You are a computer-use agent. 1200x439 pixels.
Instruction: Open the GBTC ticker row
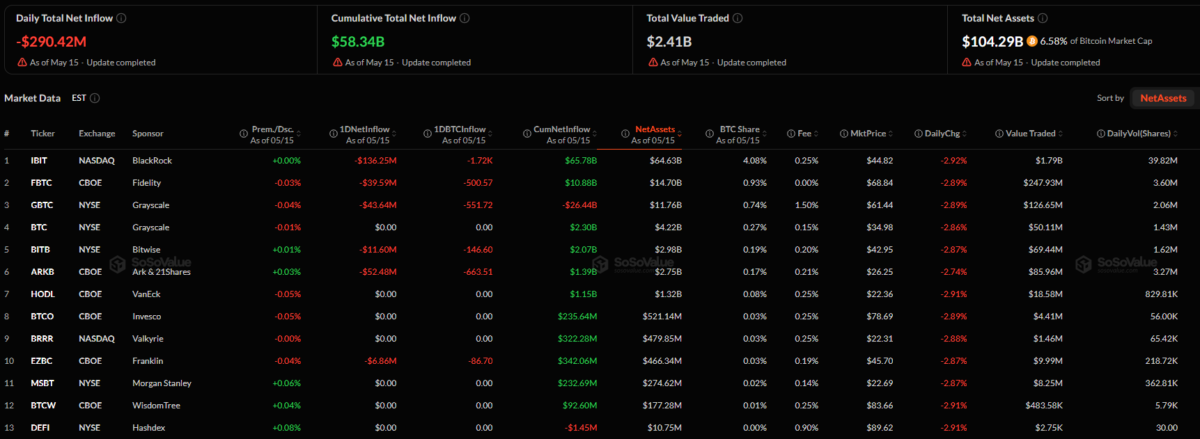coord(600,205)
